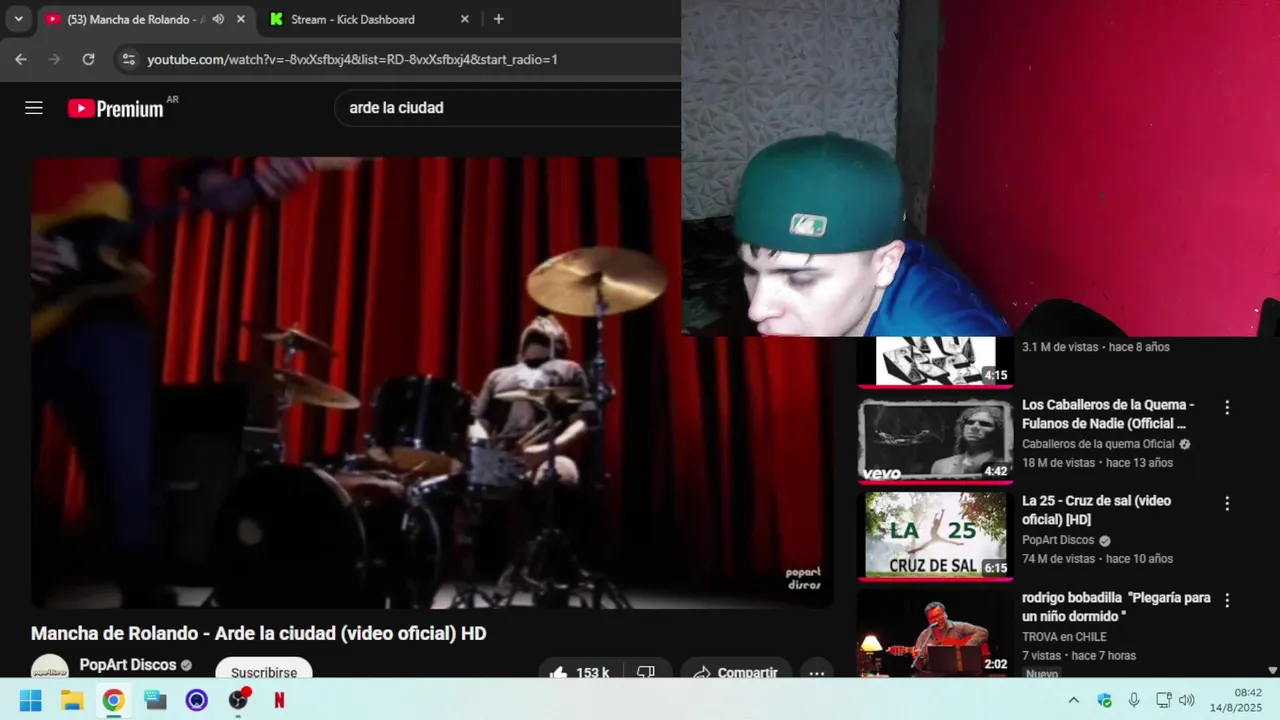The image size is (1280, 720).
Task: Open the TROVA en CHILE channel name
Action: [1064, 637]
